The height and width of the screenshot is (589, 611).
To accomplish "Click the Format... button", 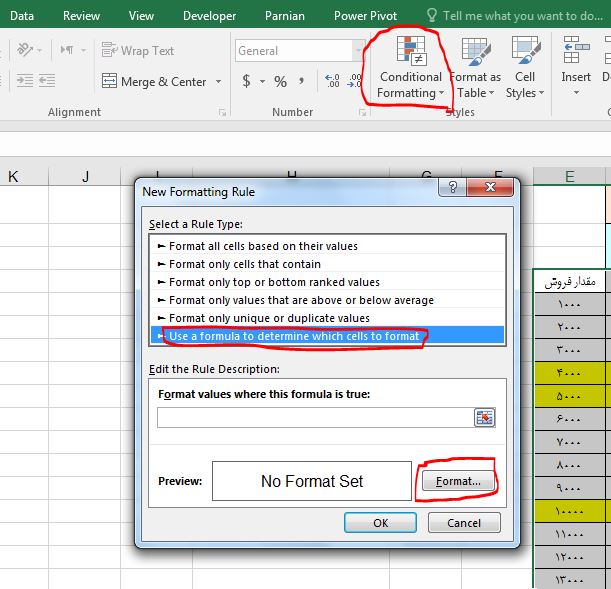I will pyautogui.click(x=458, y=481).
